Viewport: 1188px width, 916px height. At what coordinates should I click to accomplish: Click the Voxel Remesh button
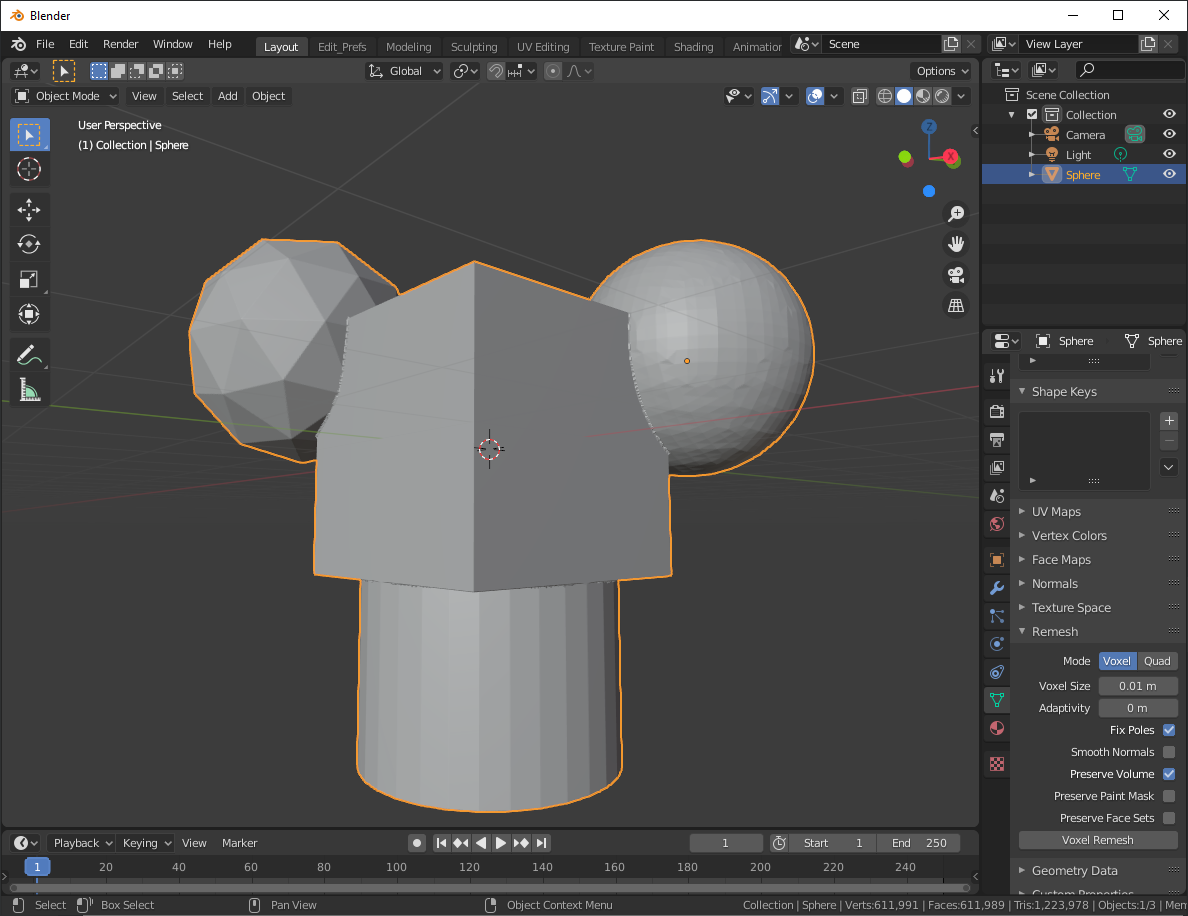(x=1097, y=840)
